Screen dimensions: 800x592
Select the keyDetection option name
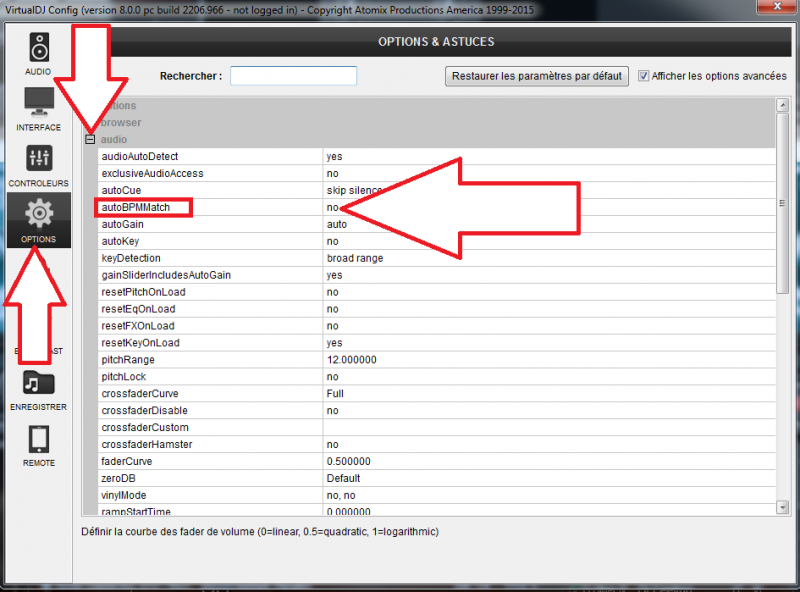point(131,258)
